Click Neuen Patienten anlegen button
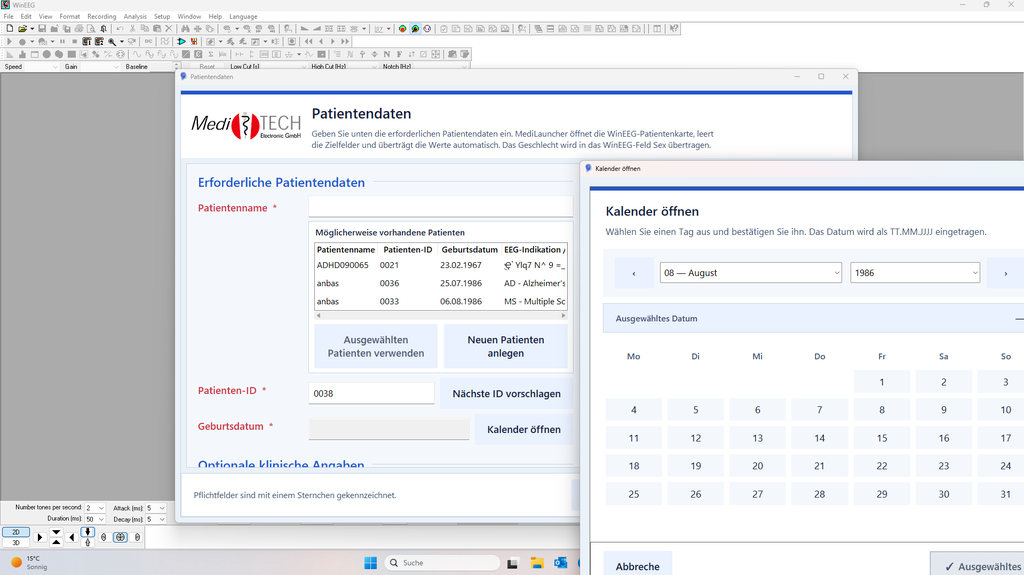The height and width of the screenshot is (575, 1024). [x=505, y=346]
